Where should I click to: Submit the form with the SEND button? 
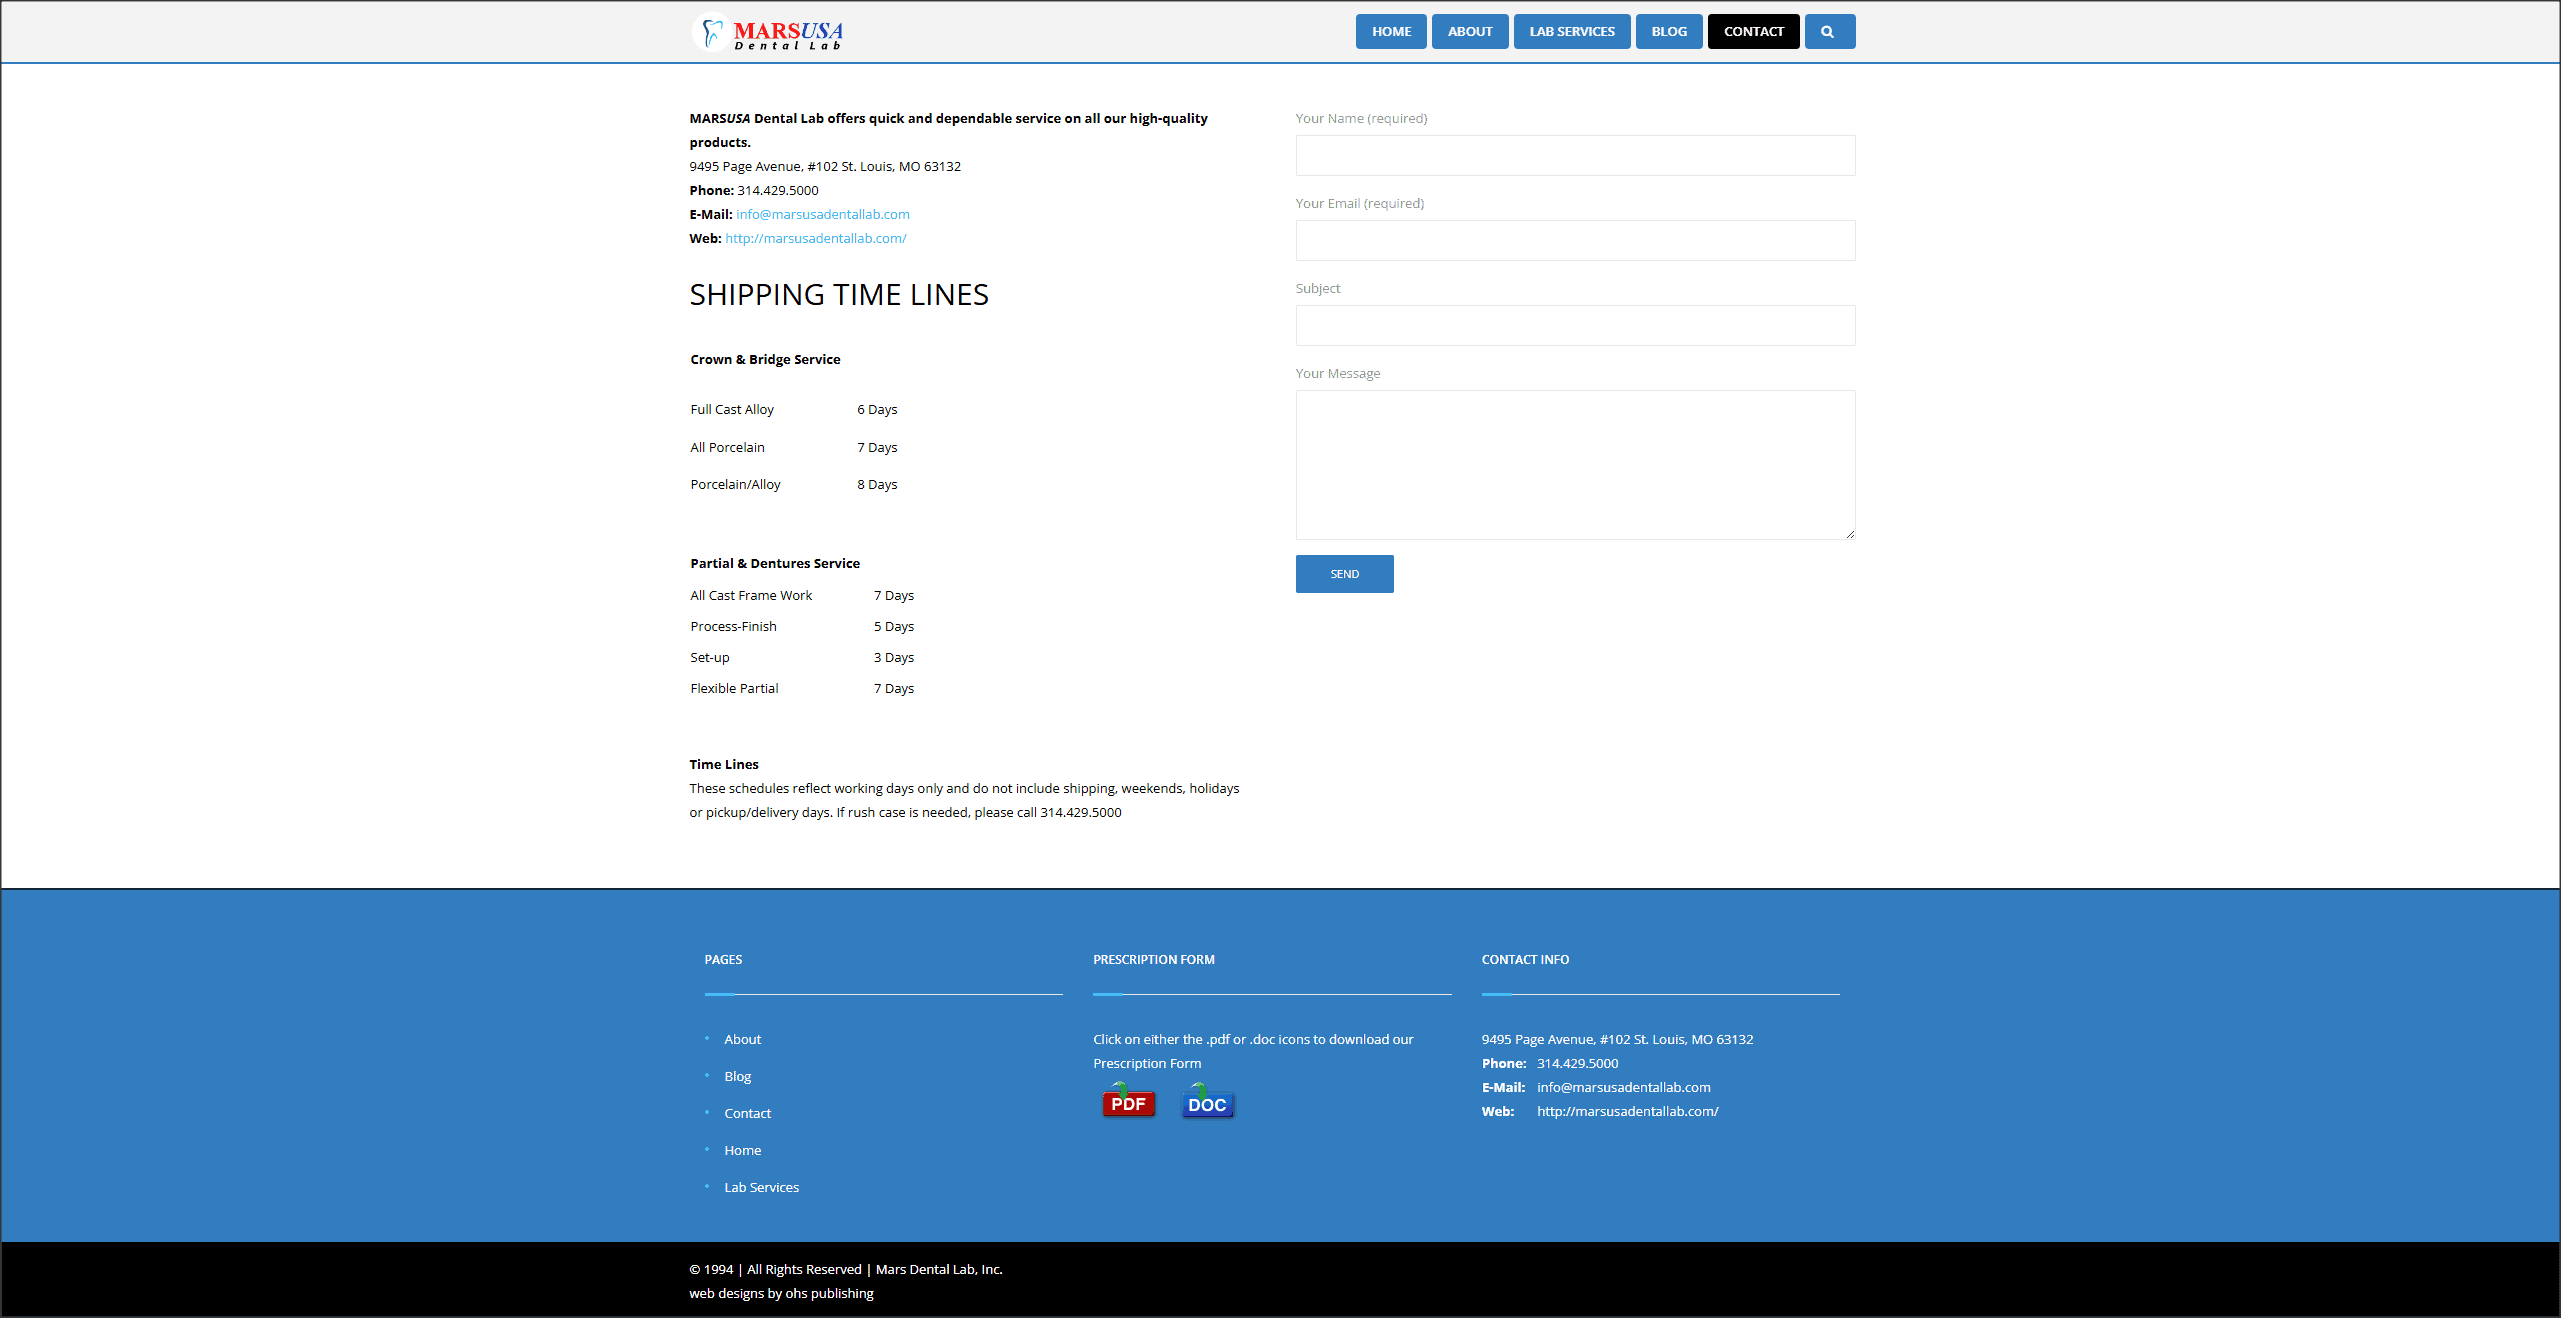point(1344,574)
